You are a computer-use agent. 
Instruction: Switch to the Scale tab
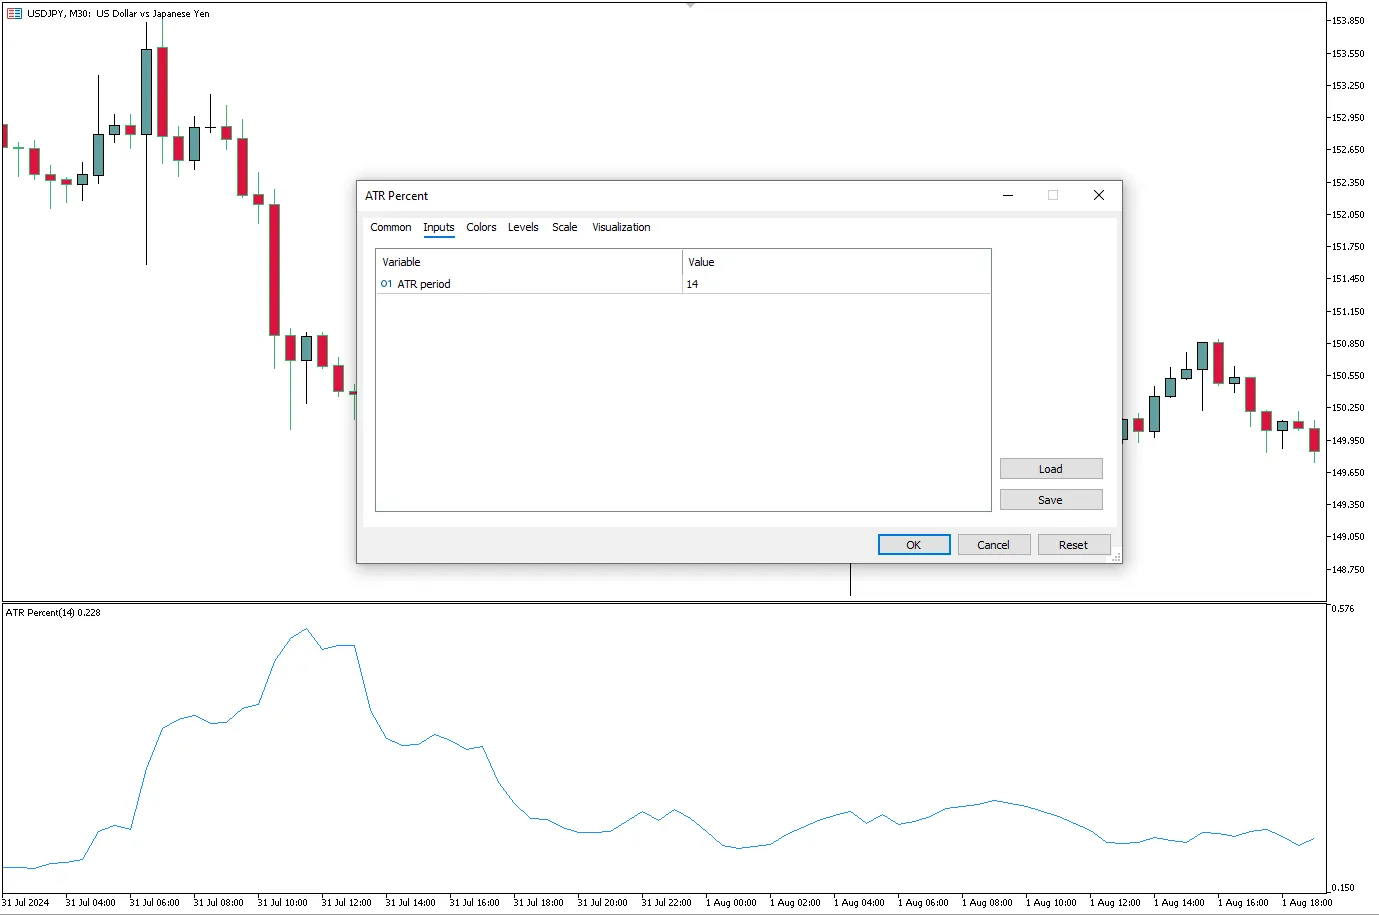[x=564, y=228]
